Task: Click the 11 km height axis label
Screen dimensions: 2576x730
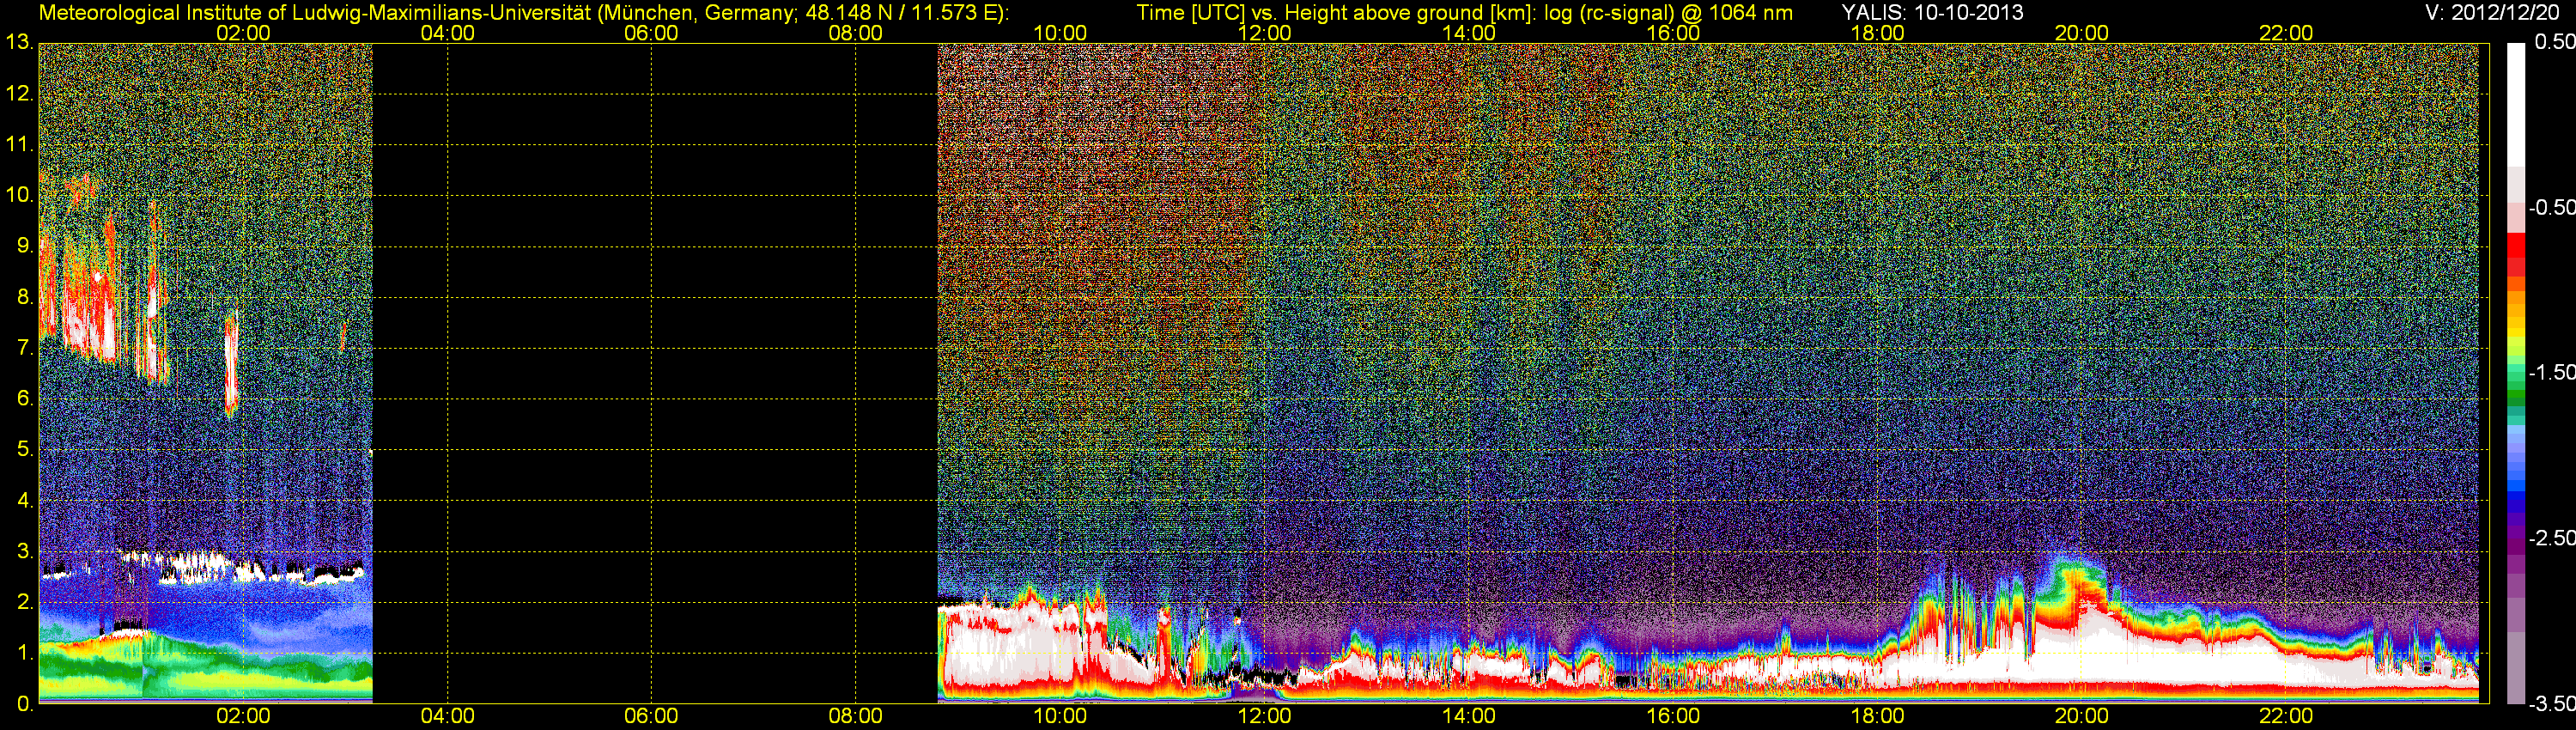Action: [x=19, y=144]
